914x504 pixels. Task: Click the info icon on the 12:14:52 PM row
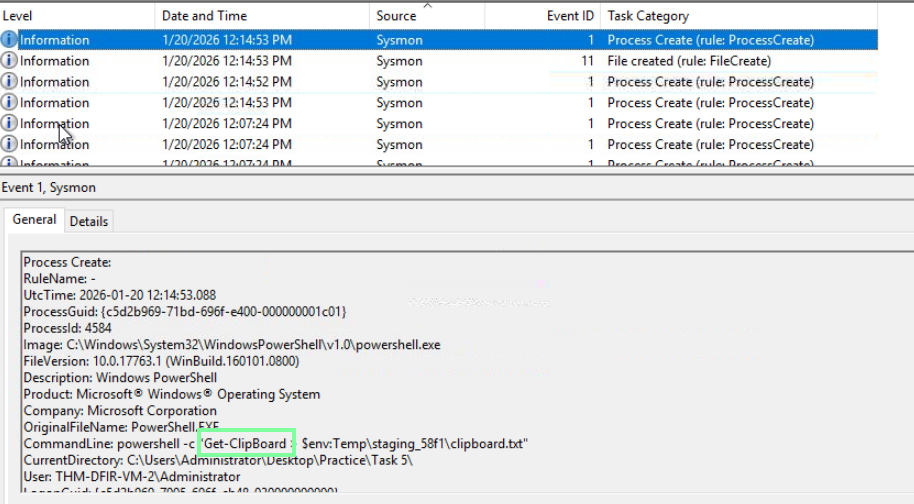pyautogui.click(x=10, y=82)
